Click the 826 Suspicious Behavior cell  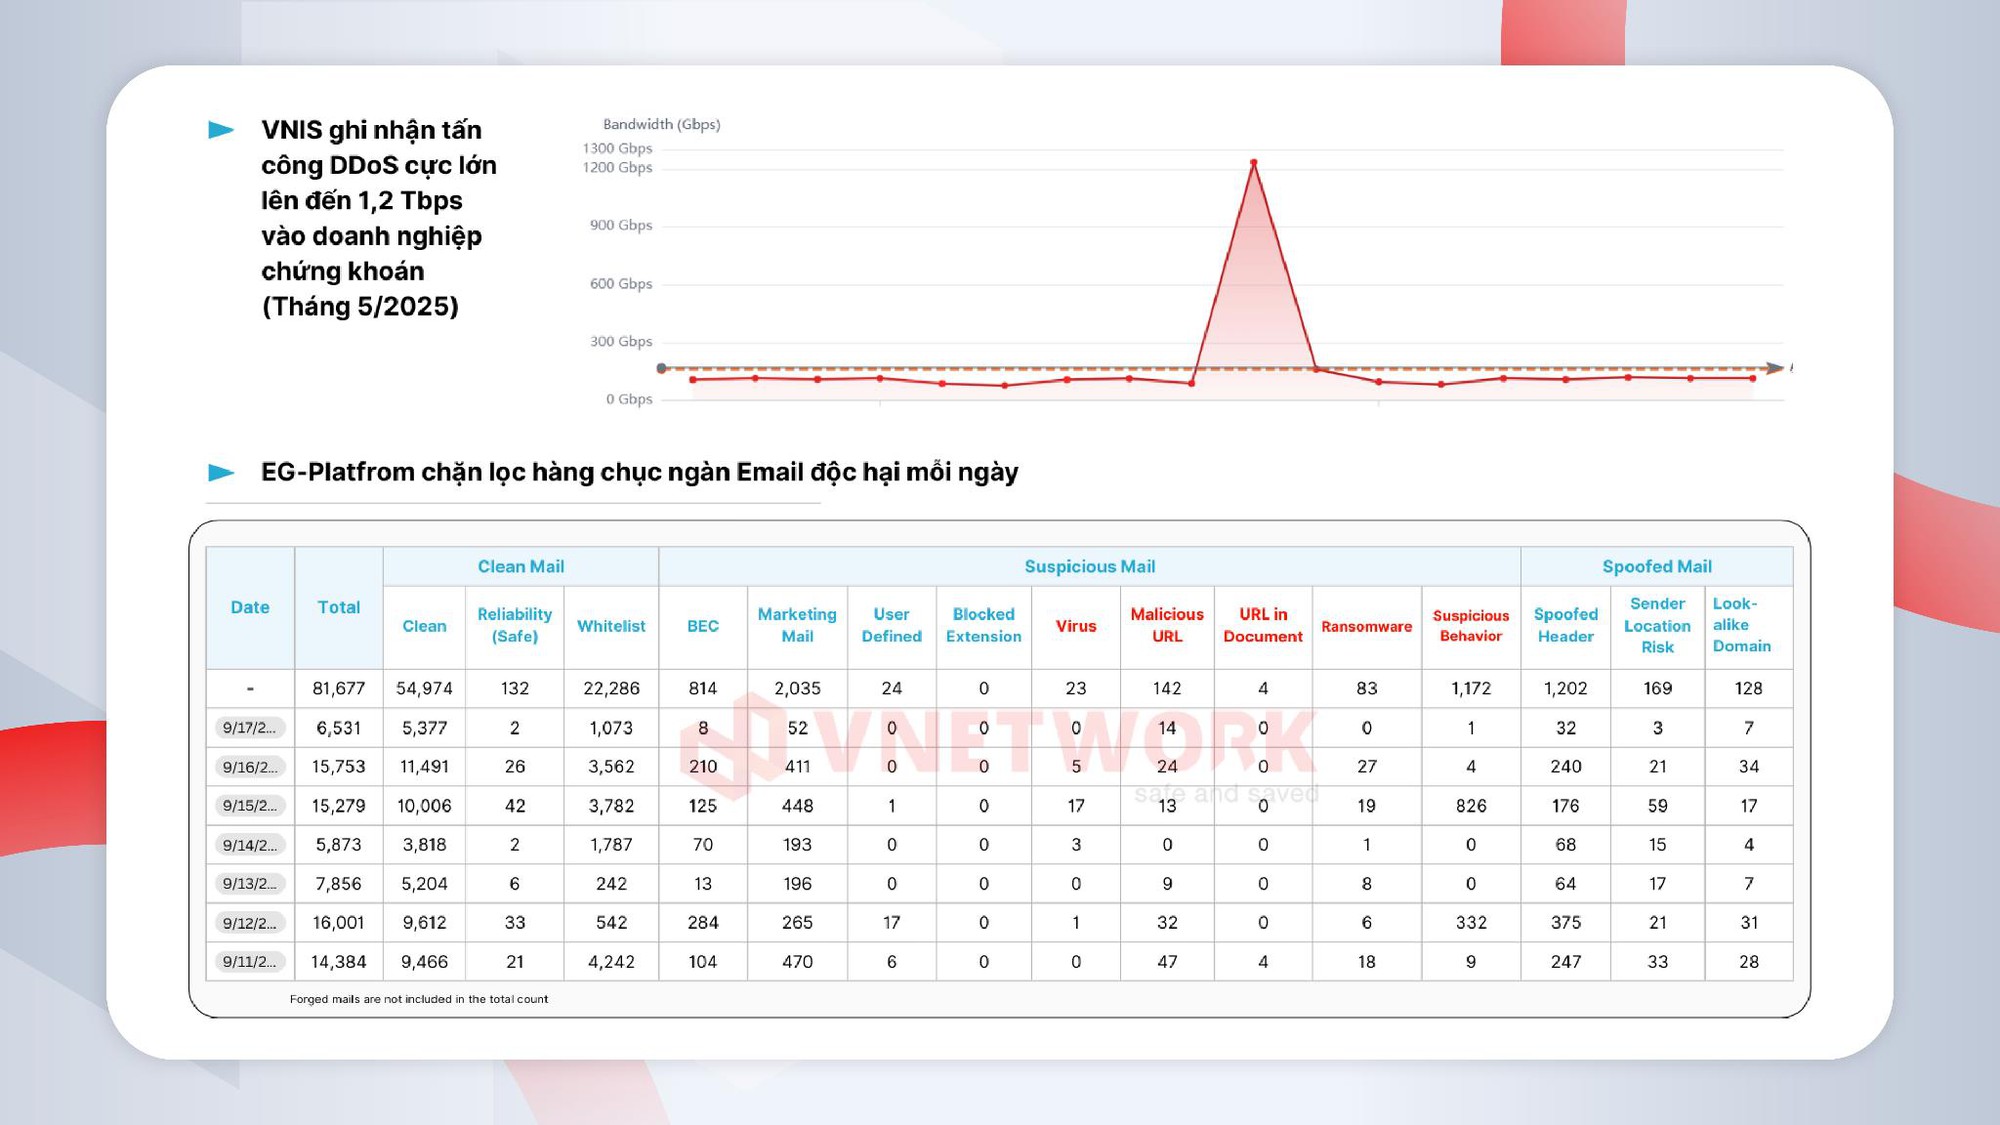pos(1470,806)
